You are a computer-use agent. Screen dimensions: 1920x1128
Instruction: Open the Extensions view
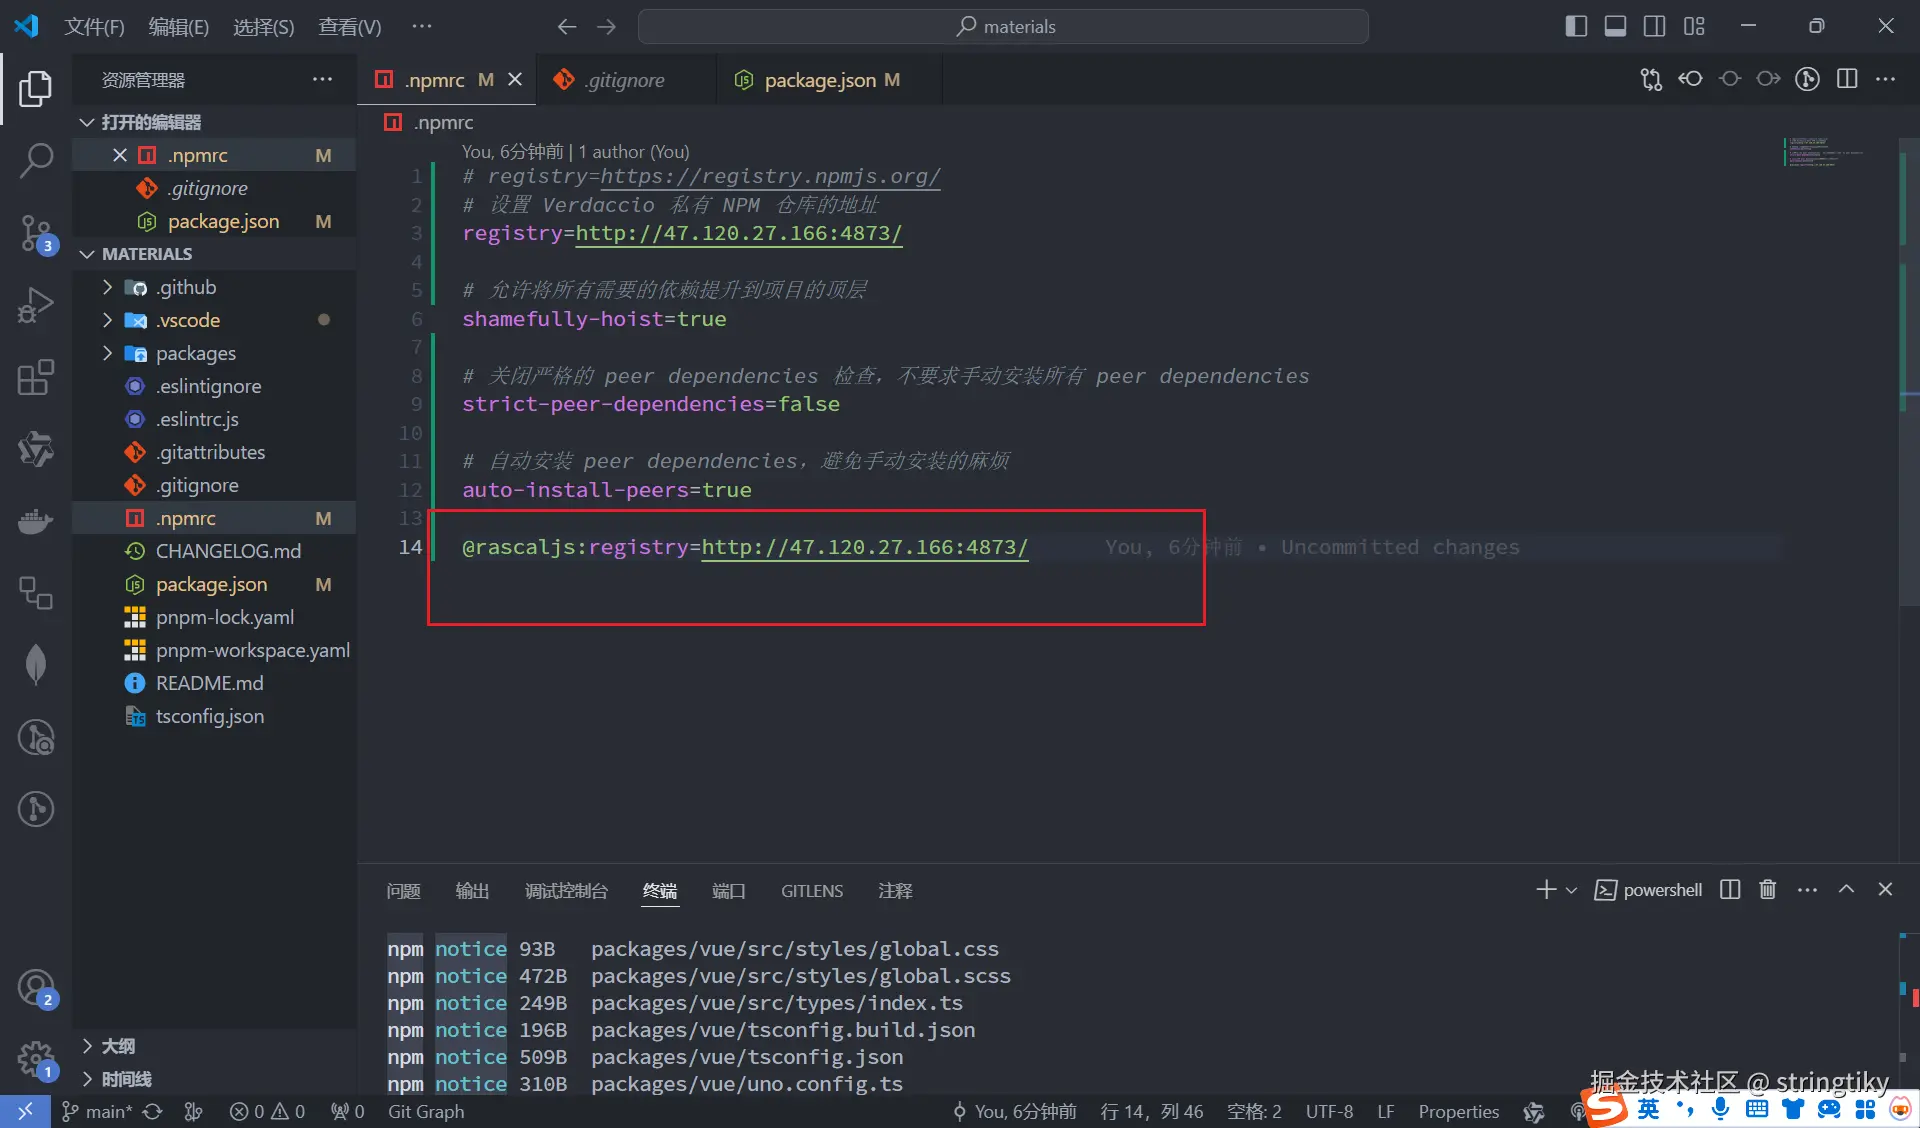pyautogui.click(x=36, y=378)
